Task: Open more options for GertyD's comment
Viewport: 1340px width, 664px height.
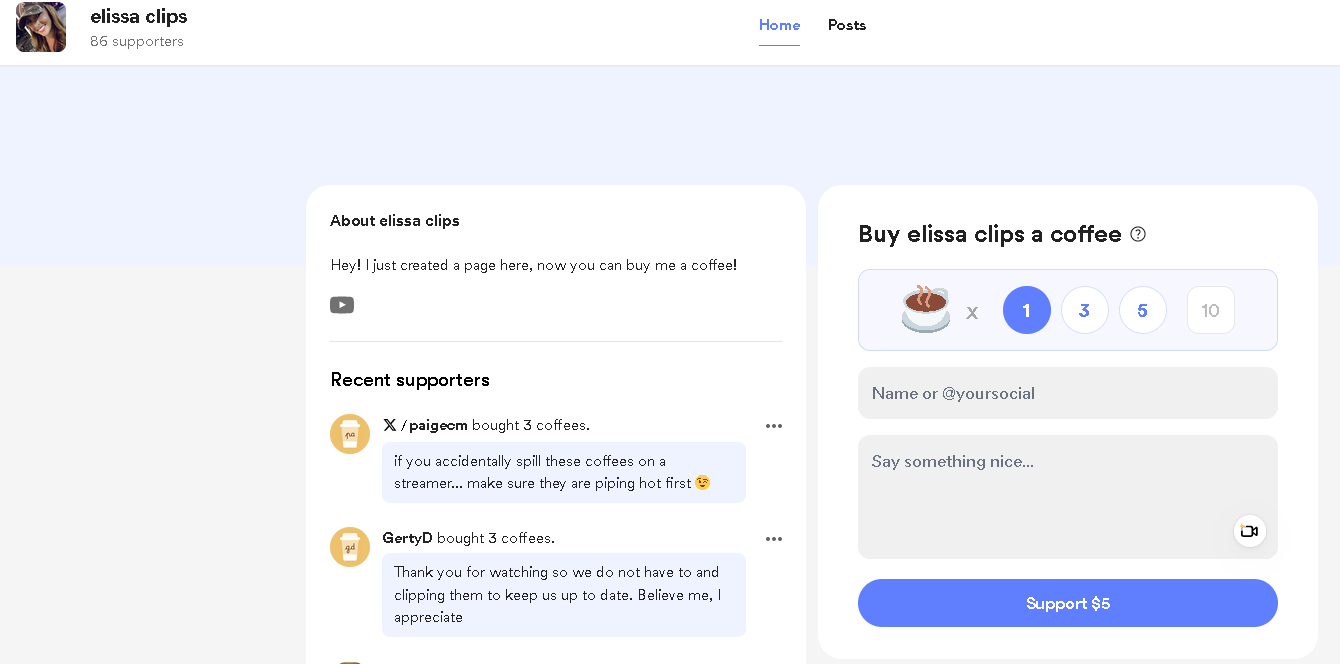Action: (x=774, y=539)
